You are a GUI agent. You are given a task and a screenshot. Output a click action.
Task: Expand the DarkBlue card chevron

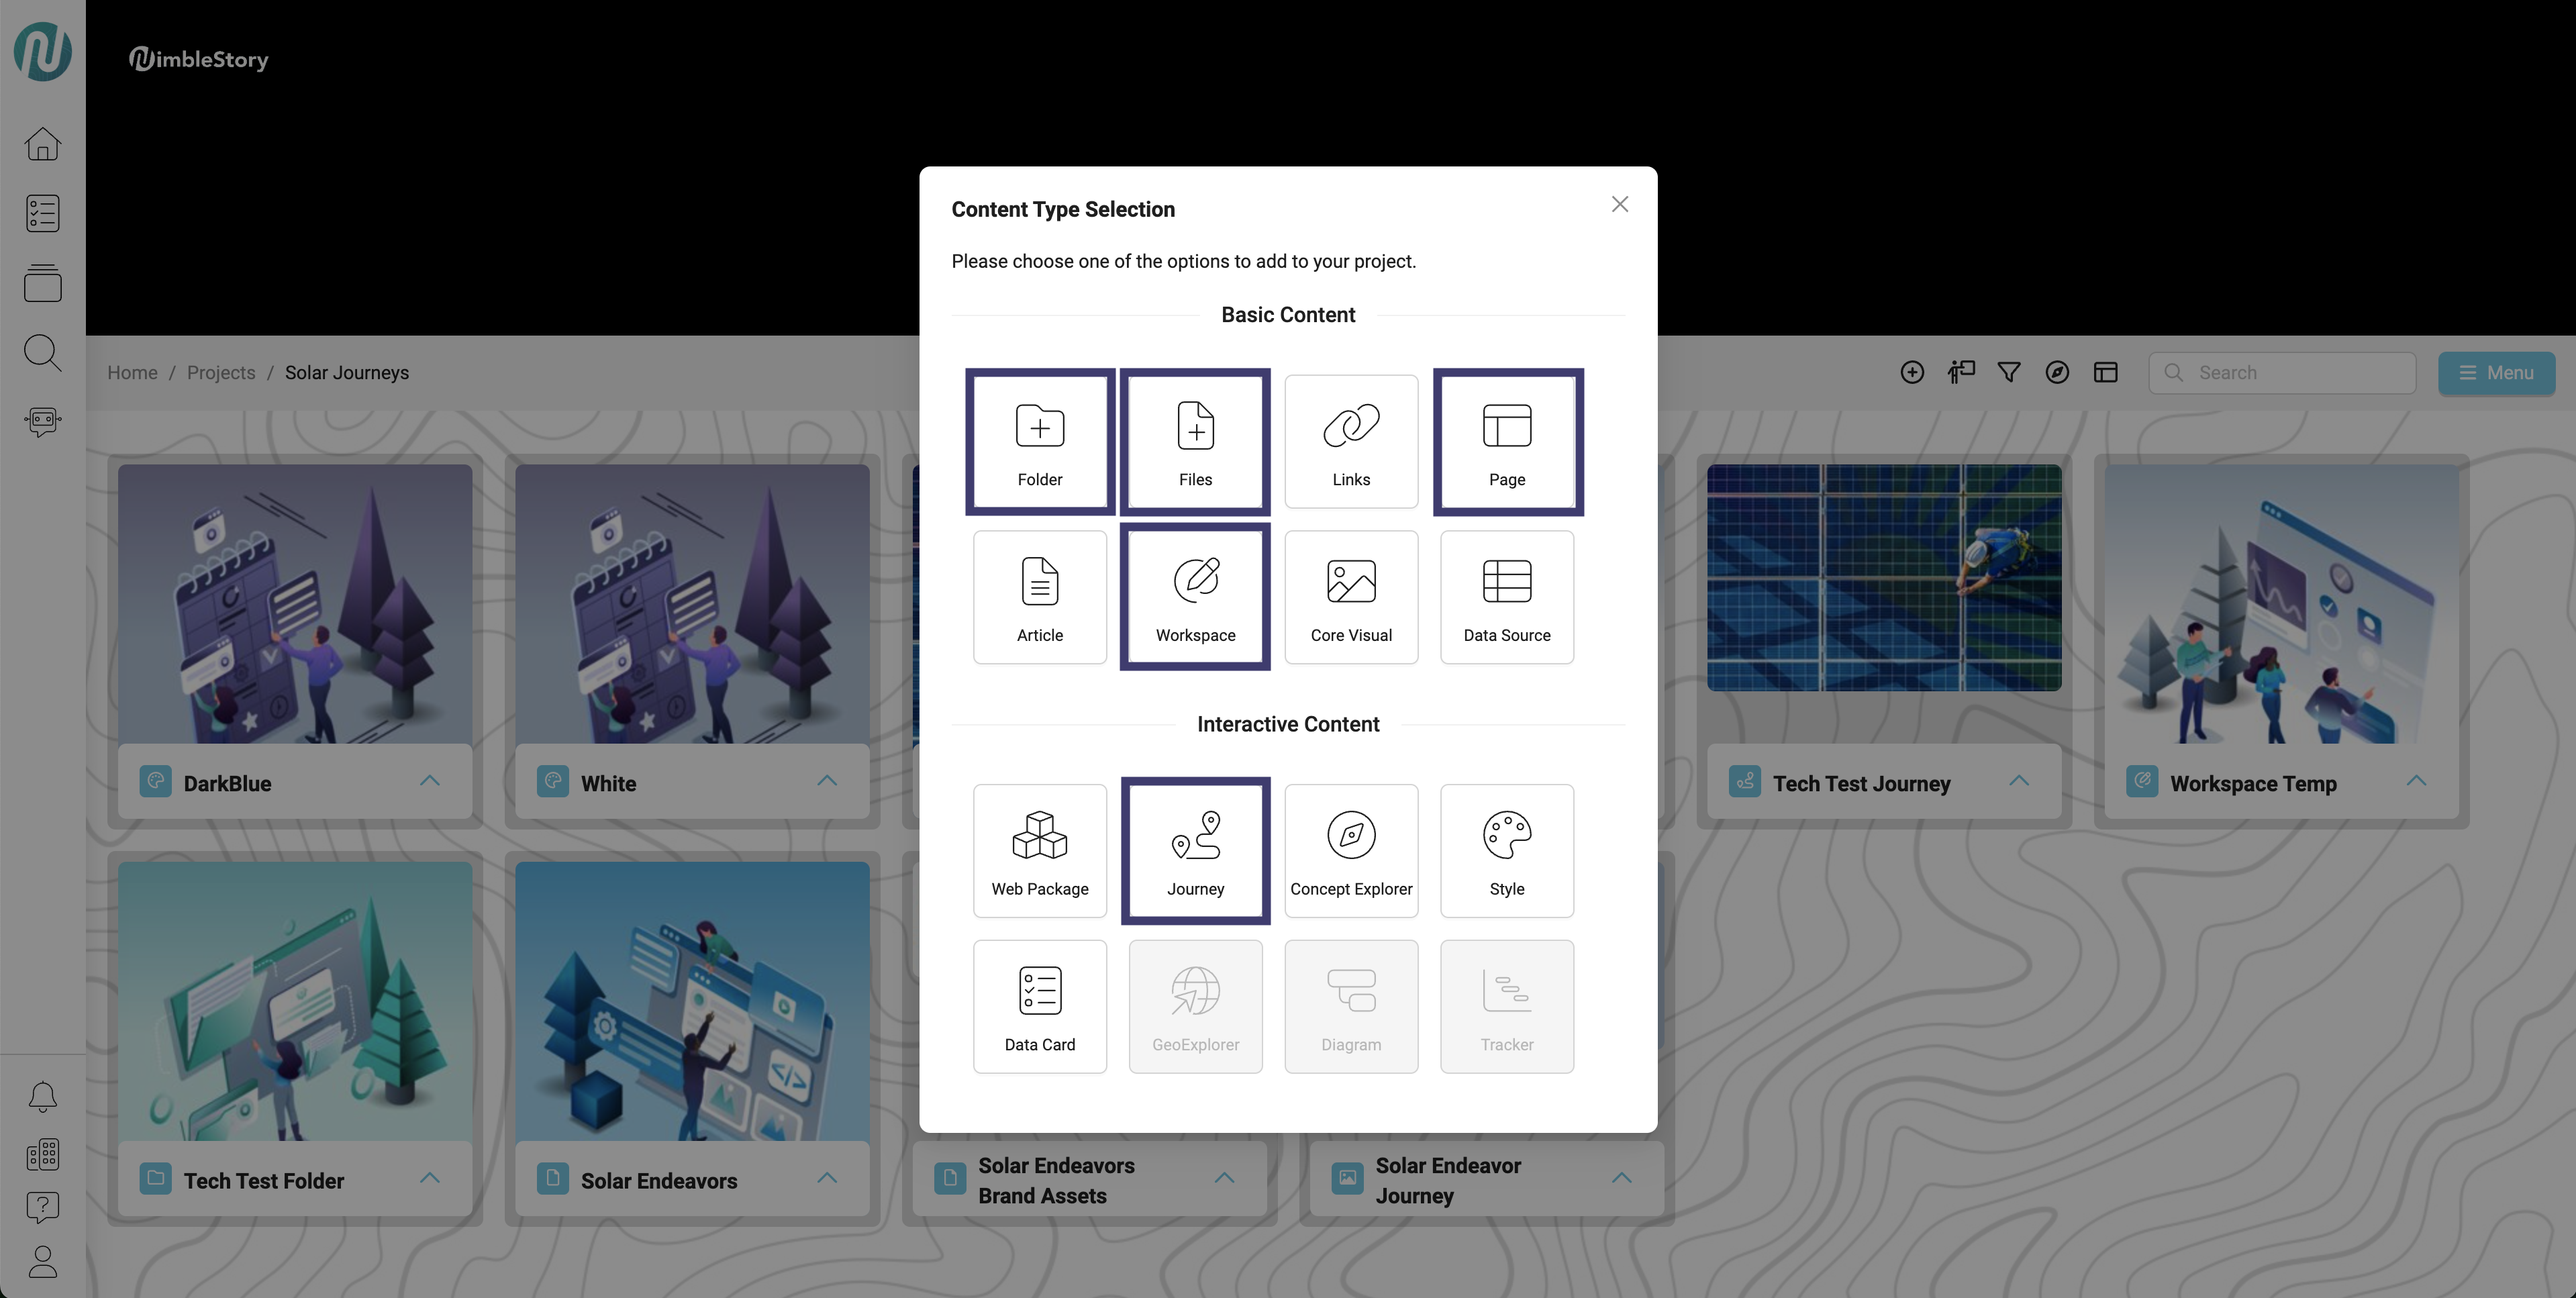pyautogui.click(x=429, y=781)
